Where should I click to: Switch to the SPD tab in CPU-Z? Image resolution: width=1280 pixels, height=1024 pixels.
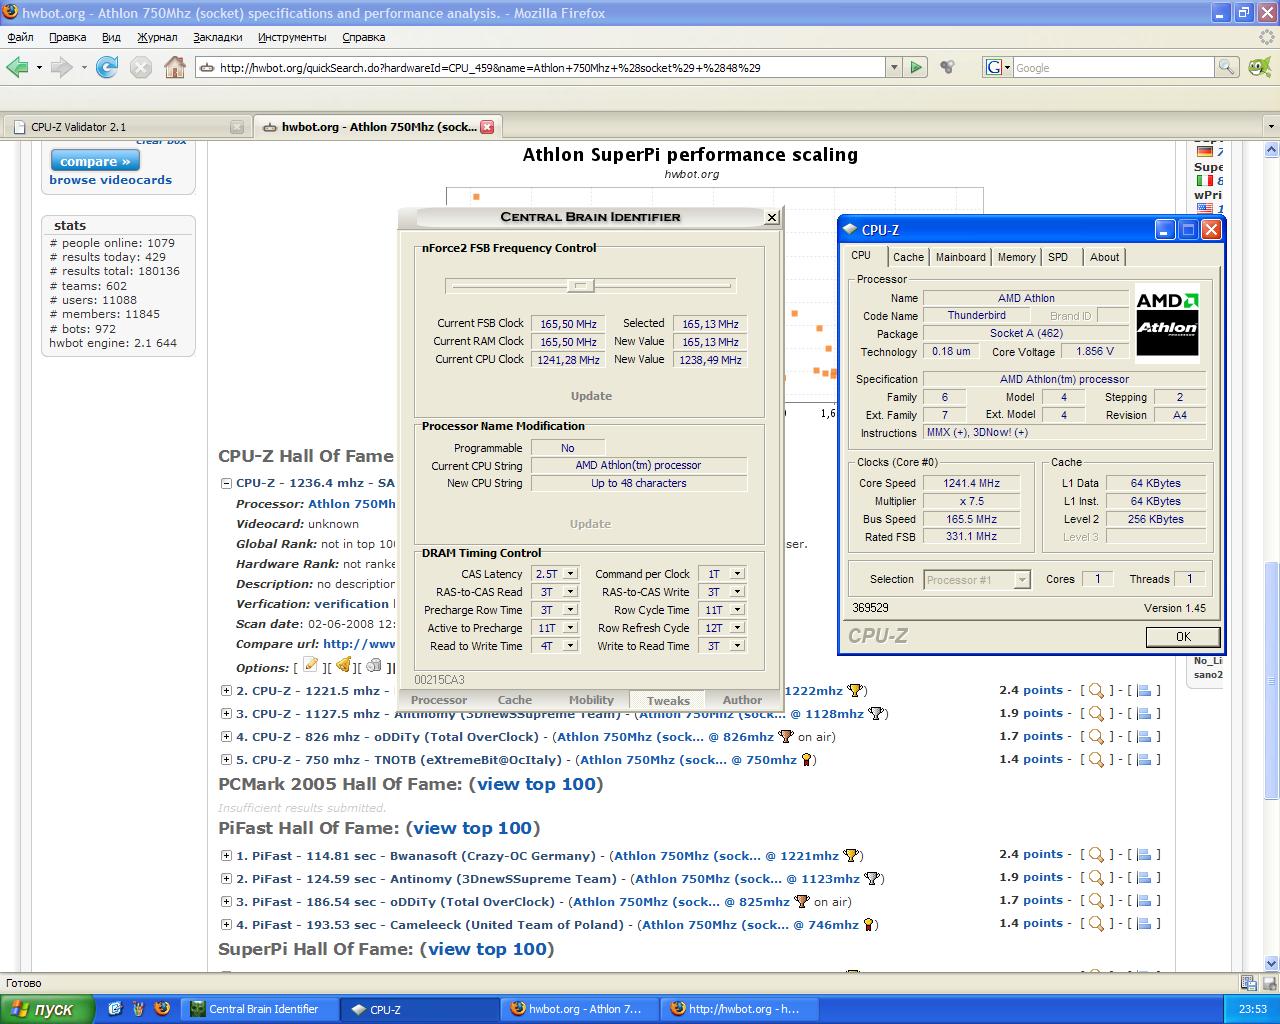[x=1058, y=257]
